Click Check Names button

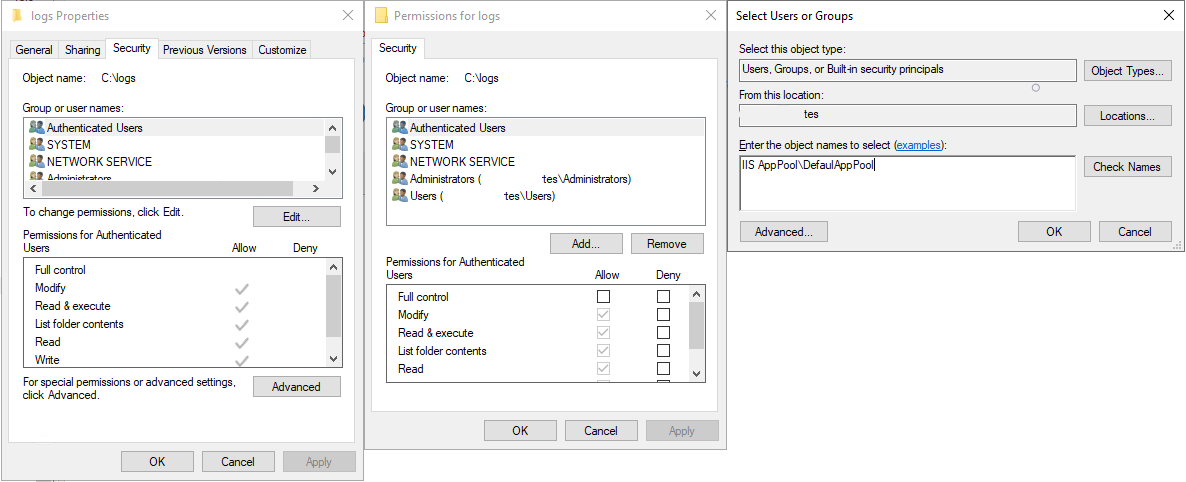click(1128, 166)
